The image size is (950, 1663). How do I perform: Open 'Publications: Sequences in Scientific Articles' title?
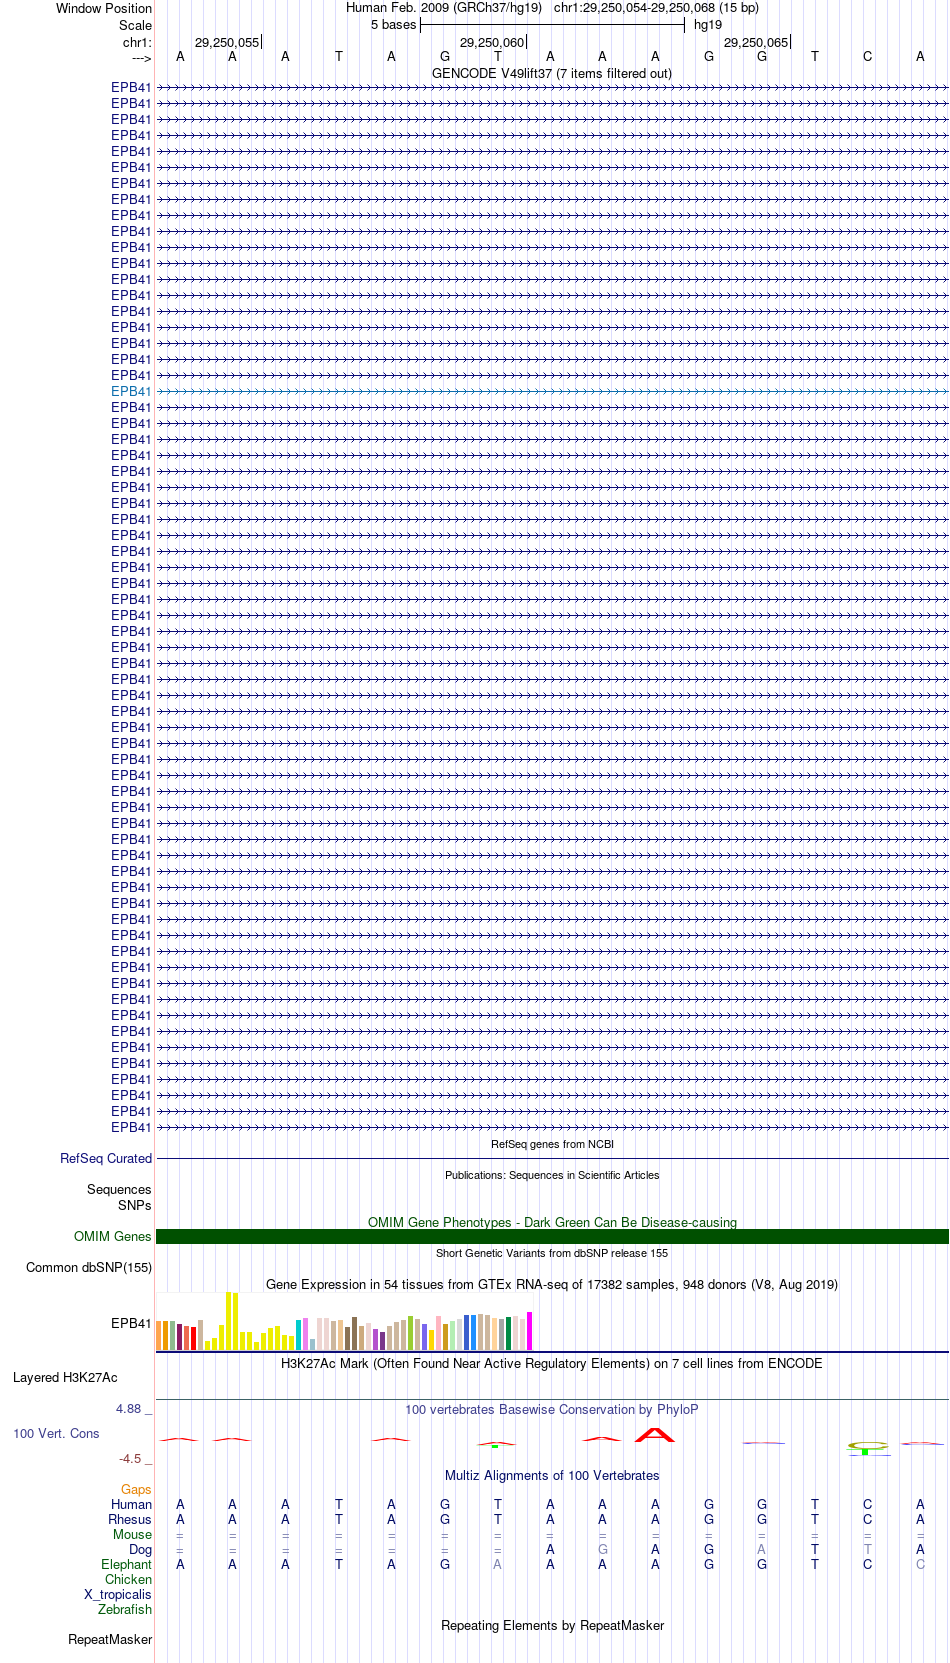[552, 1175]
